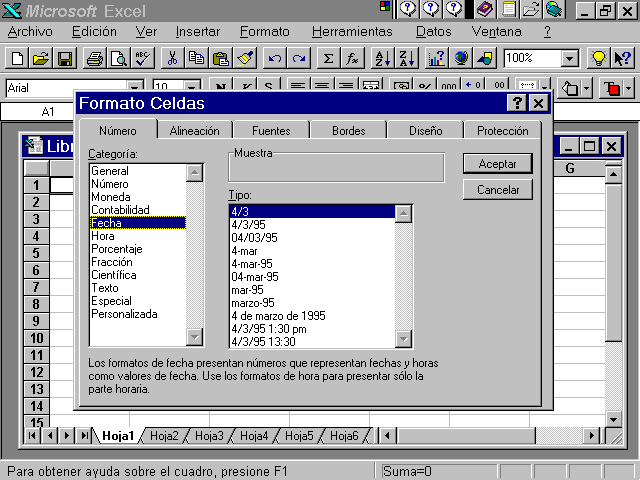Screen dimensions: 640x480
Task: Select row 7 header in worksheet
Action: 36,287
